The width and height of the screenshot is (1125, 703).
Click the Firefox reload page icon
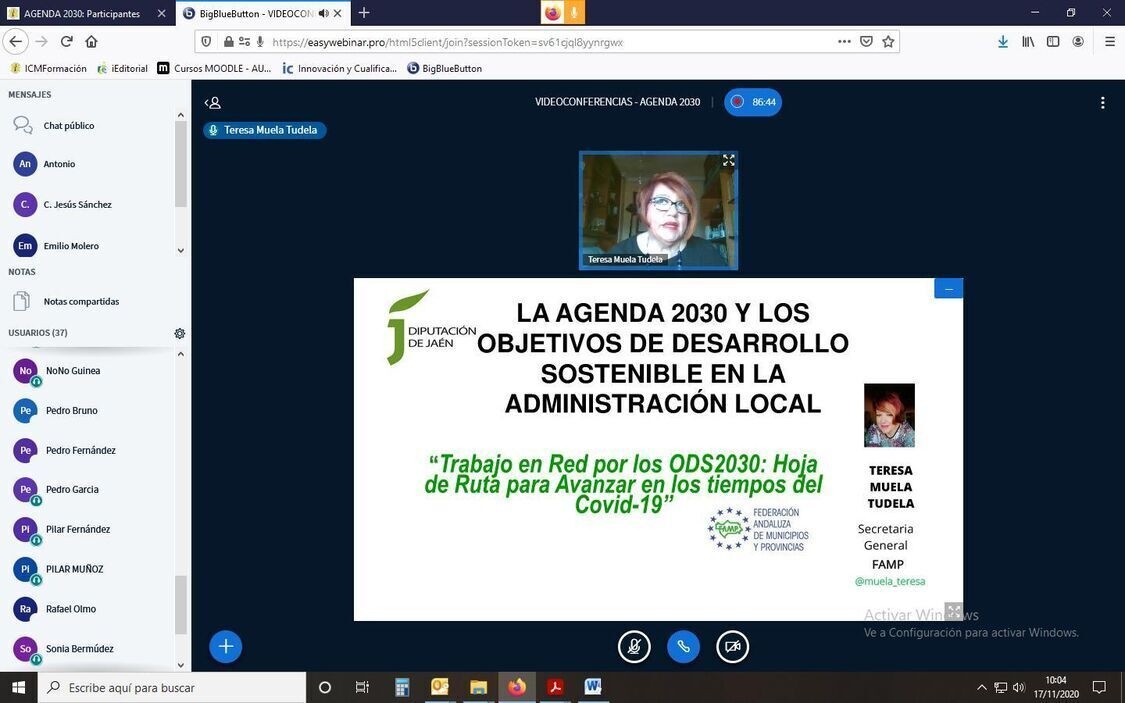click(x=67, y=42)
